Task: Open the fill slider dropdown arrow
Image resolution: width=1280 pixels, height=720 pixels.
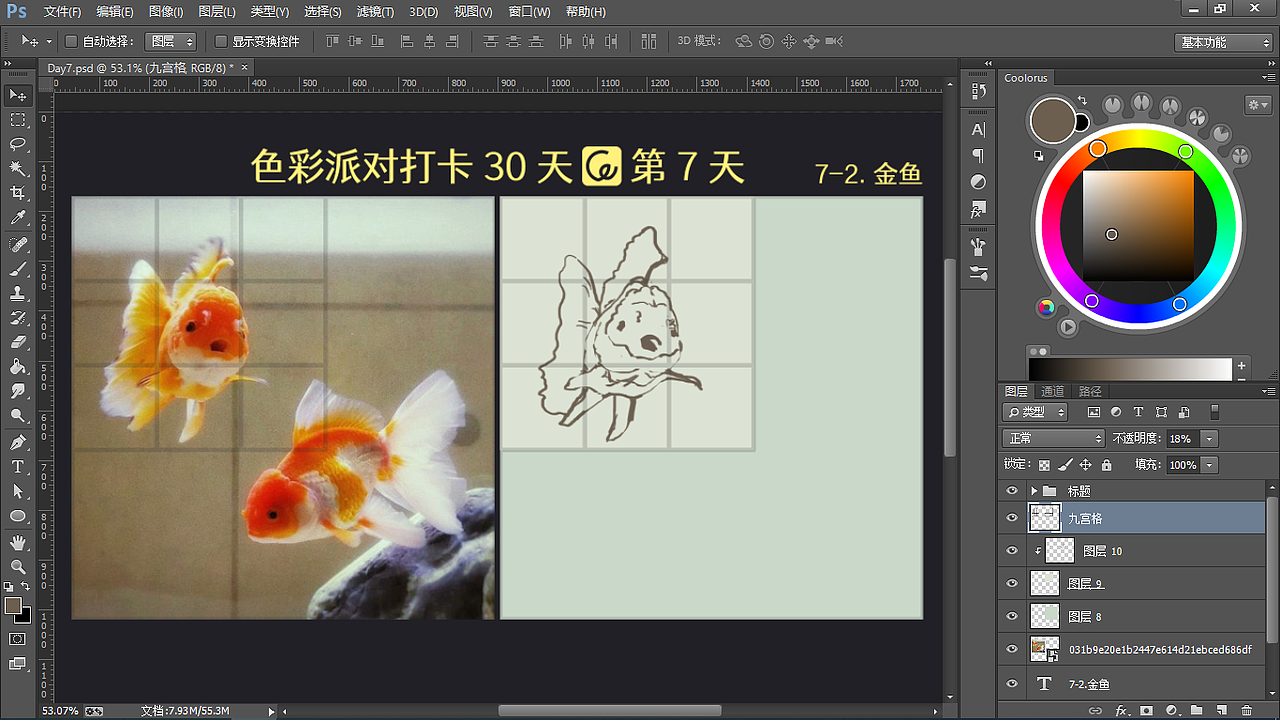Action: click(1210, 465)
